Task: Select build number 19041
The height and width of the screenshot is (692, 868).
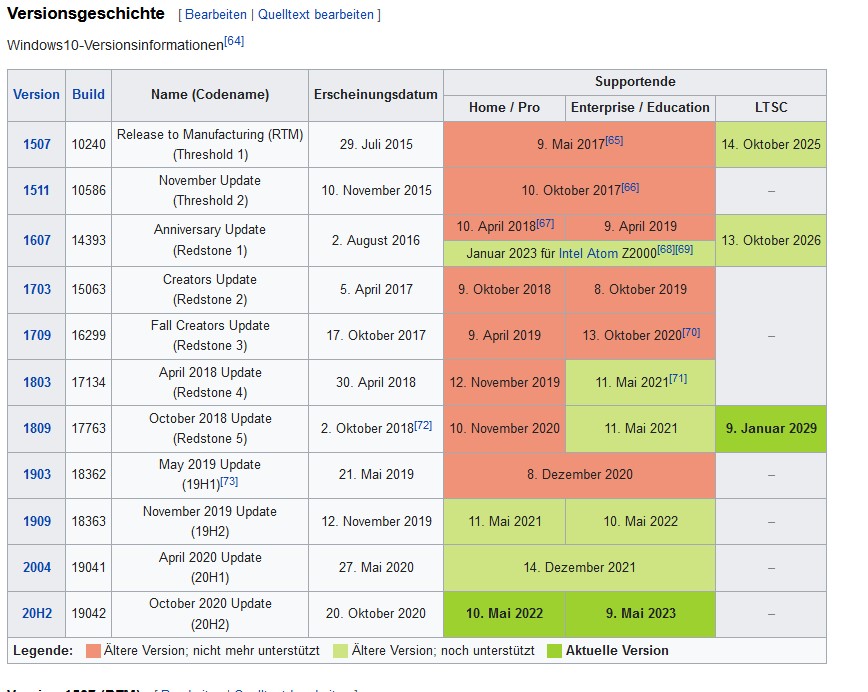Action: coord(89,567)
